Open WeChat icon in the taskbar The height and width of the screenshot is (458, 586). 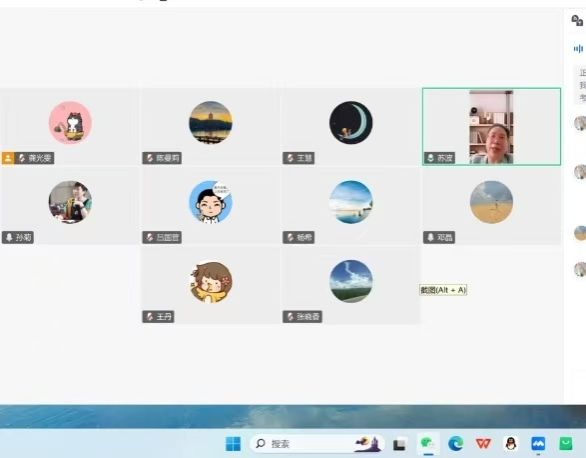pos(428,443)
